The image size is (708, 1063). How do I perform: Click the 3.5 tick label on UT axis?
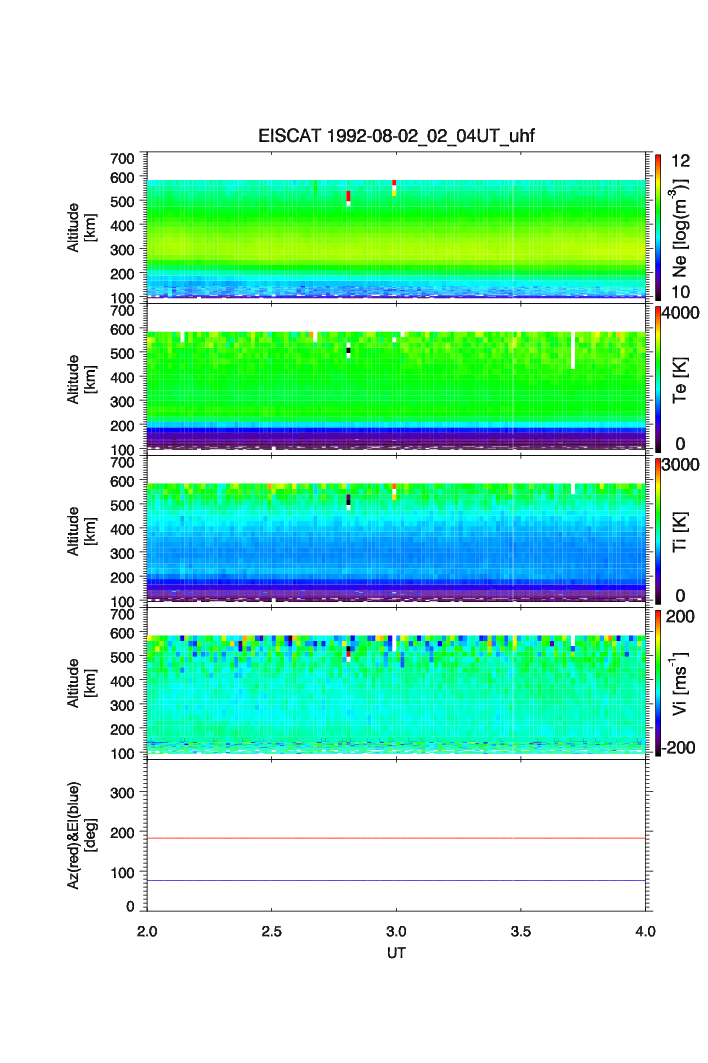[x=521, y=931]
